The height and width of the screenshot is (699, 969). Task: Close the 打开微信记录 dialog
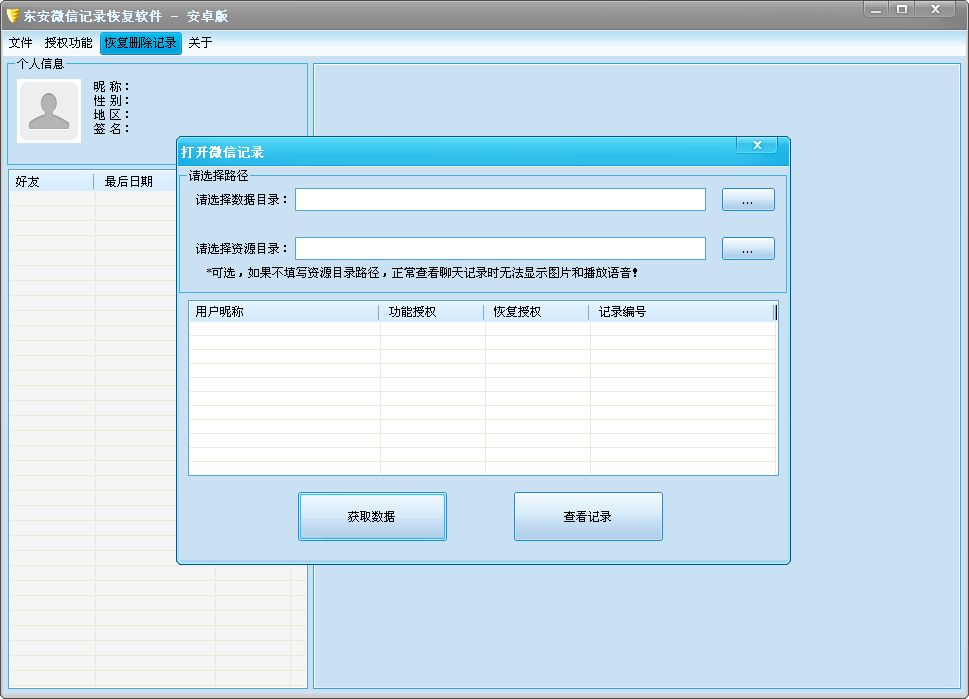[757, 146]
